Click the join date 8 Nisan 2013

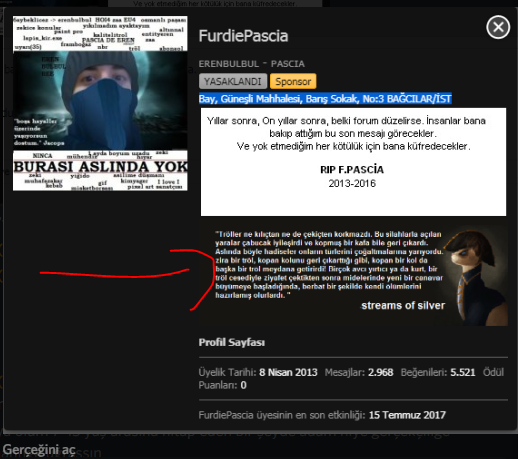288,372
